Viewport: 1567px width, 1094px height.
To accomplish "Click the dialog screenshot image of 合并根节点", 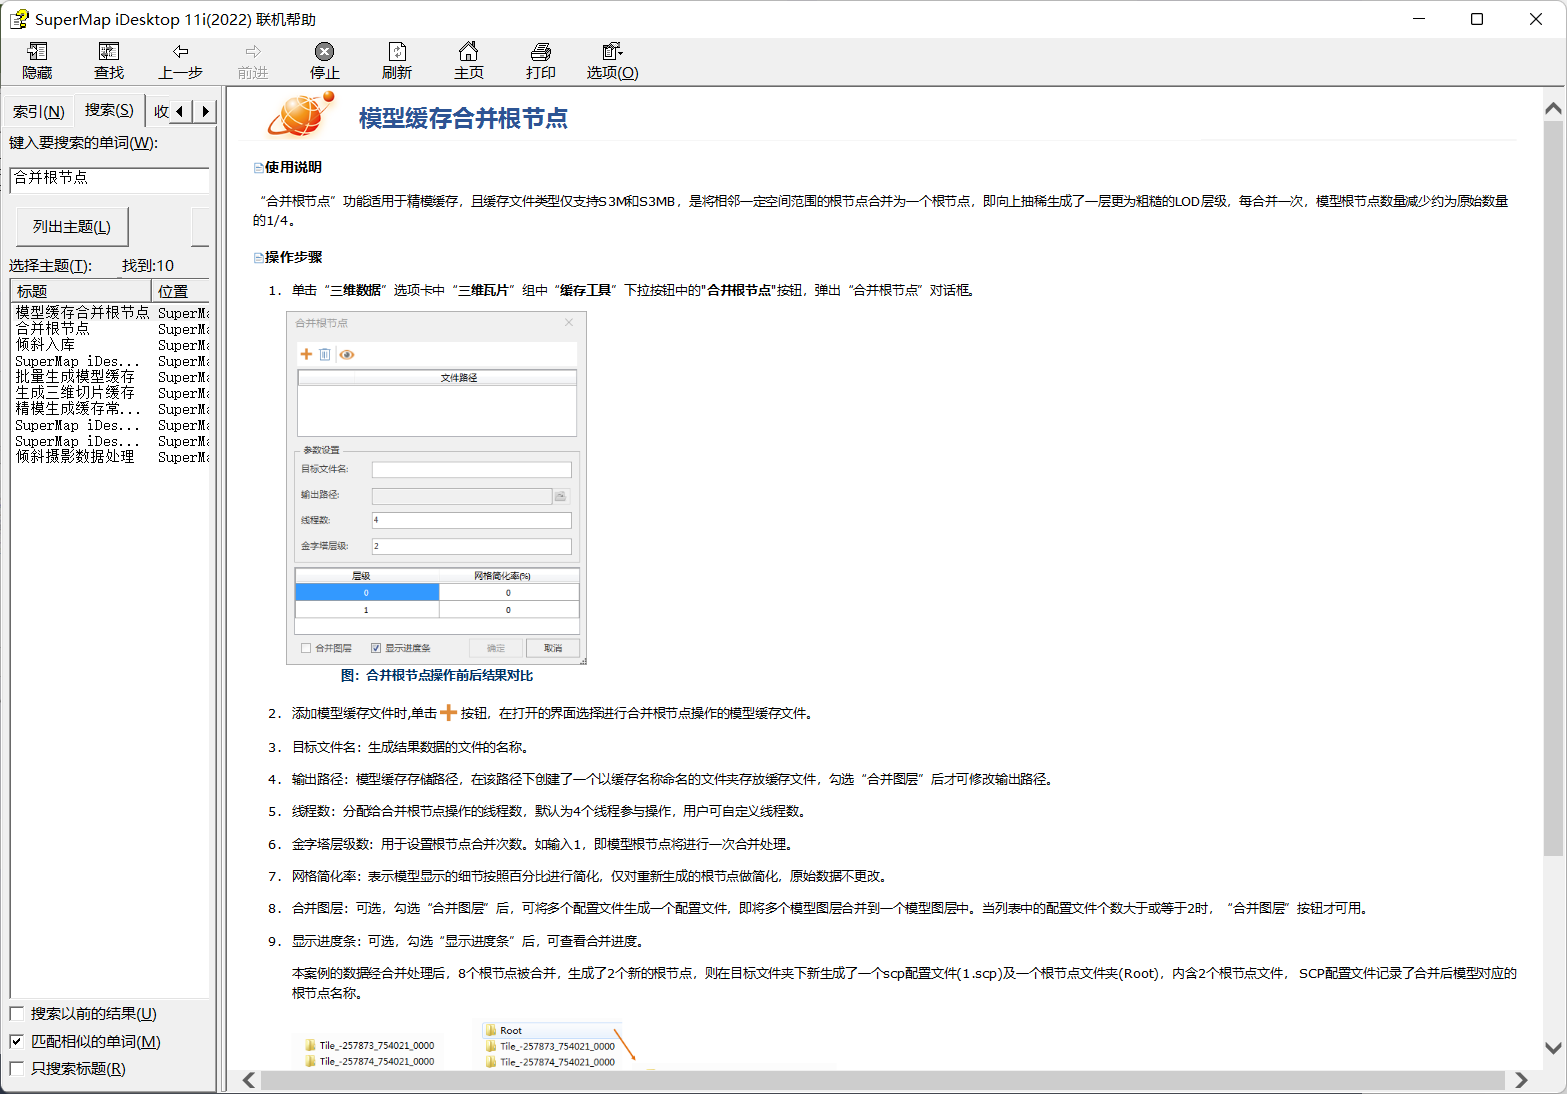I will [436, 488].
